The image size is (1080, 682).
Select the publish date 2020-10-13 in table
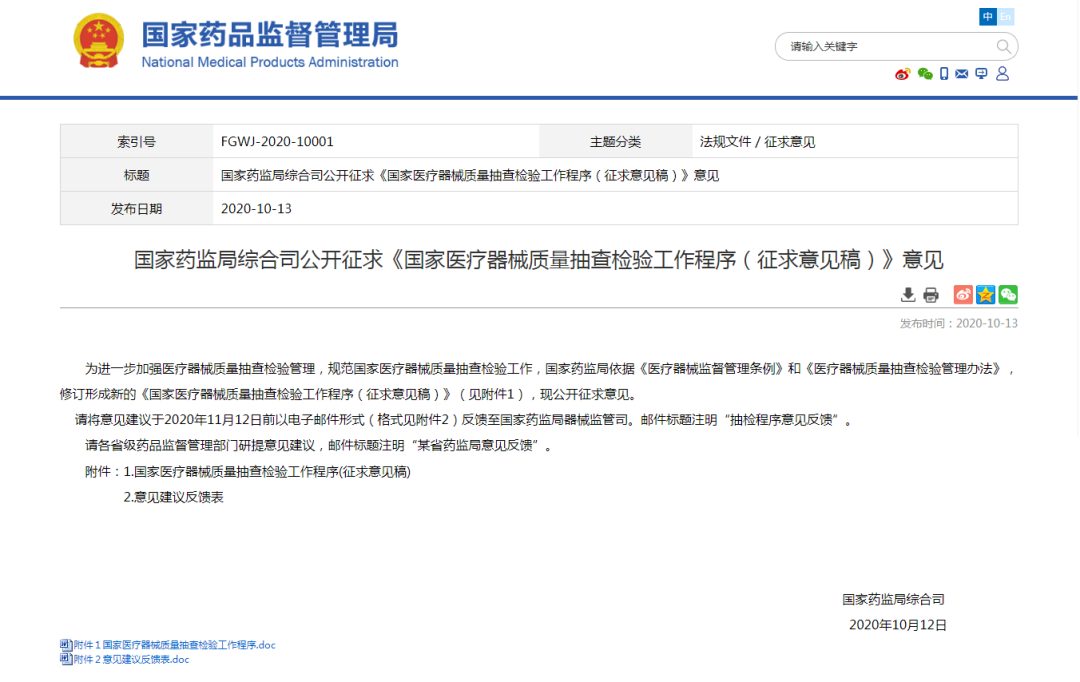coord(256,209)
